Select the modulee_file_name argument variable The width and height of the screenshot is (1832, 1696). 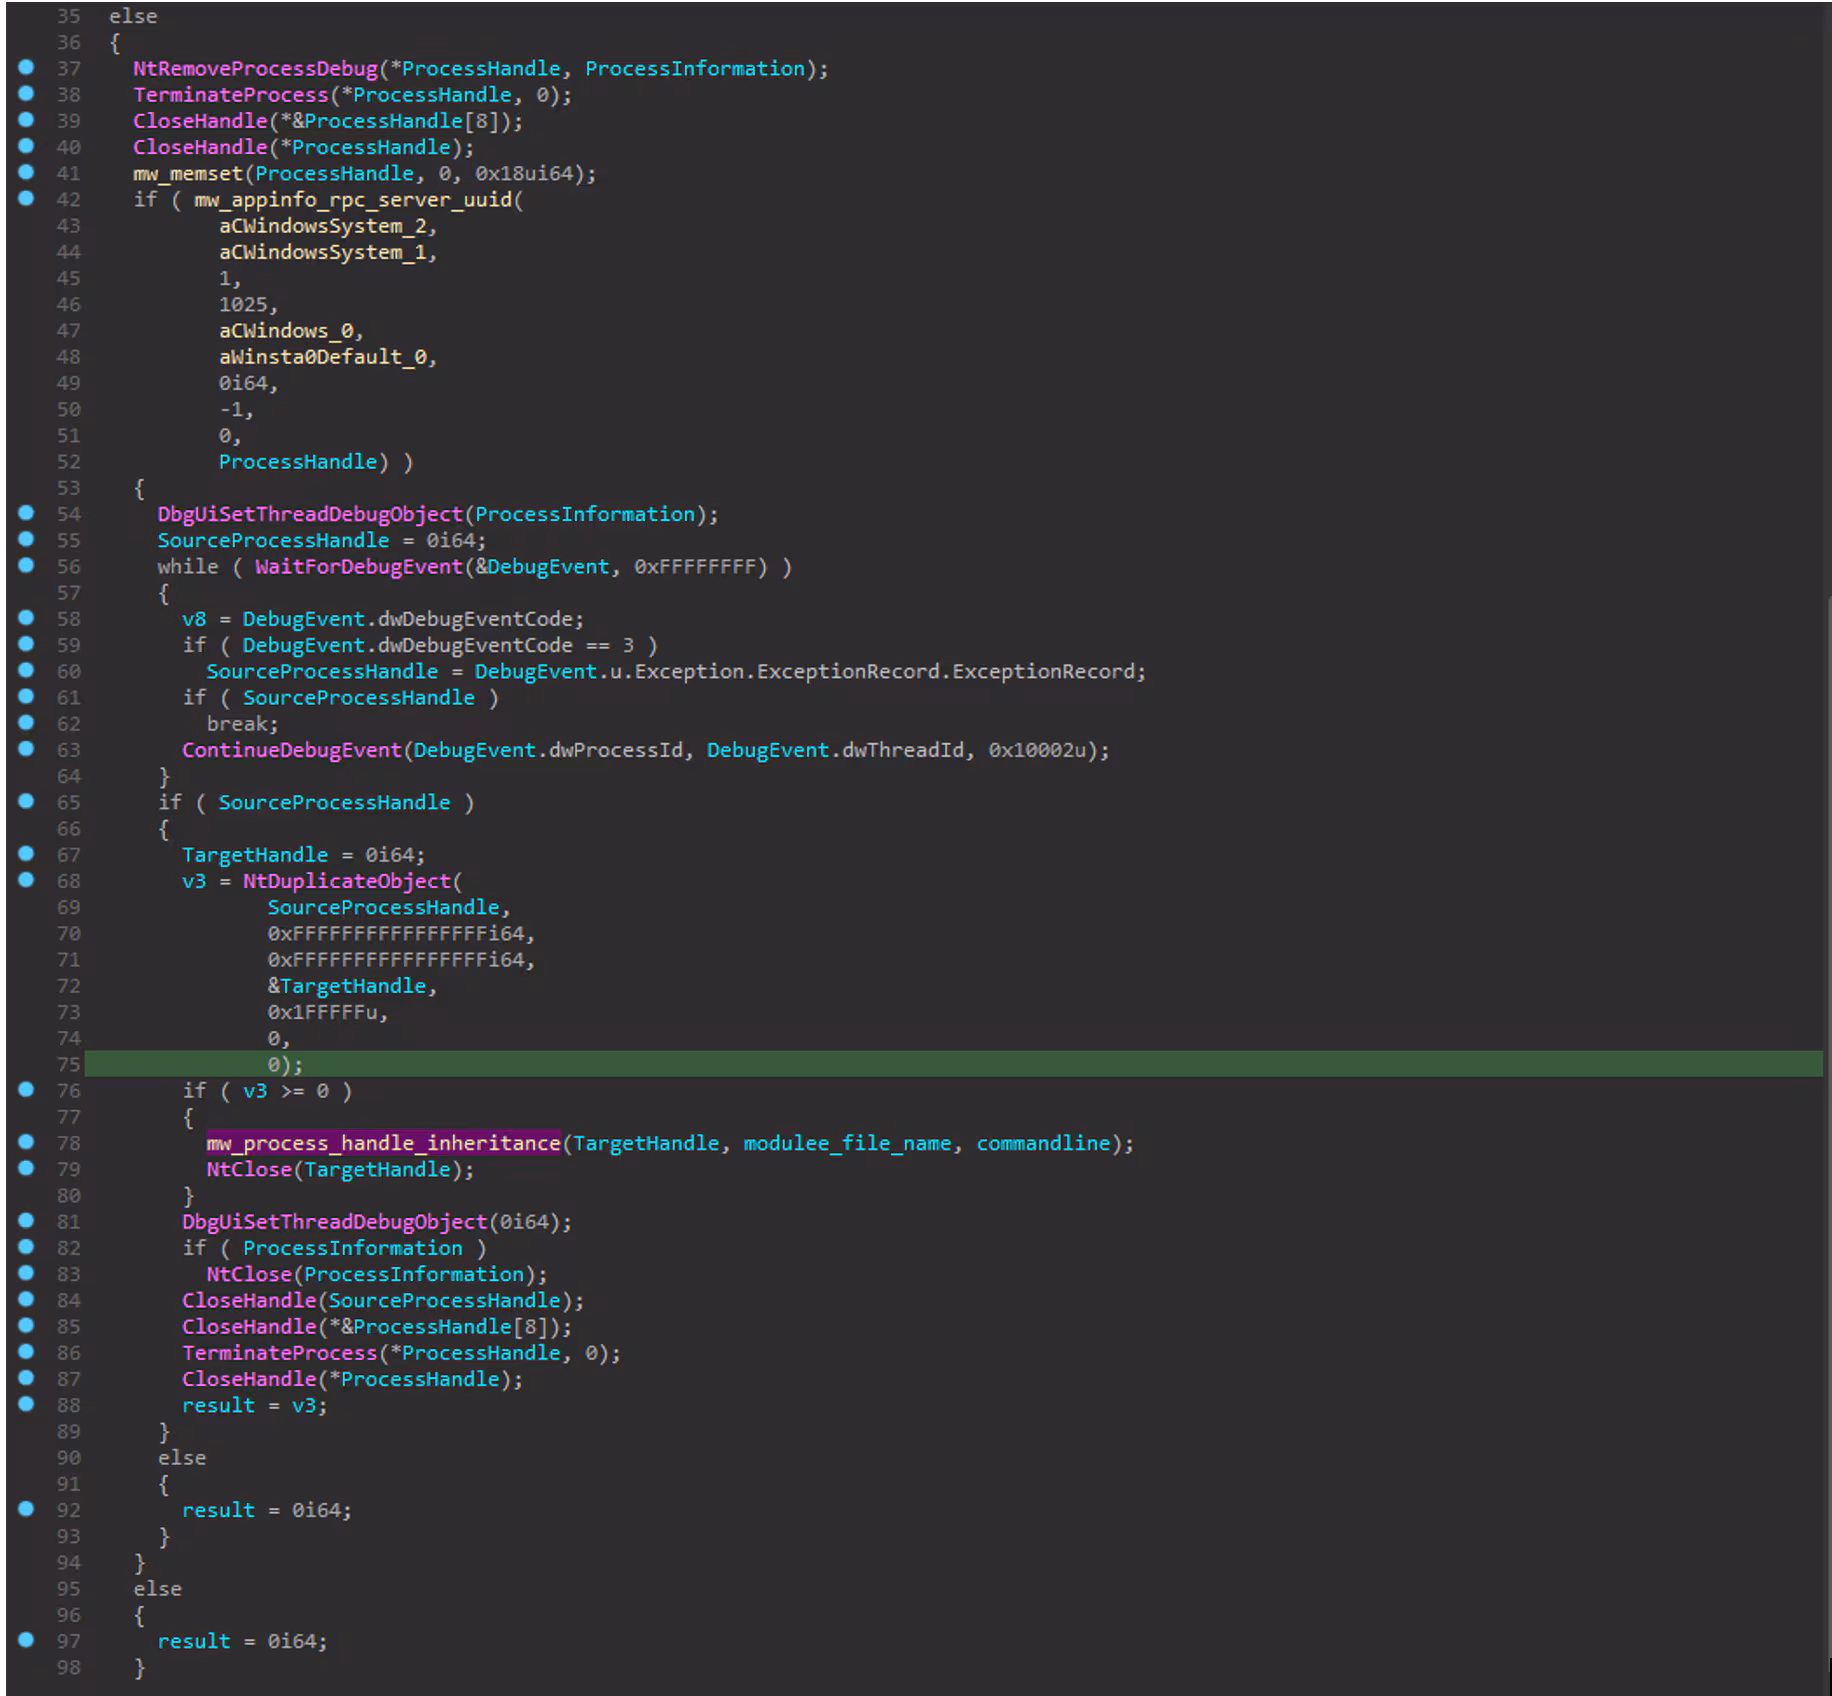pos(847,1143)
